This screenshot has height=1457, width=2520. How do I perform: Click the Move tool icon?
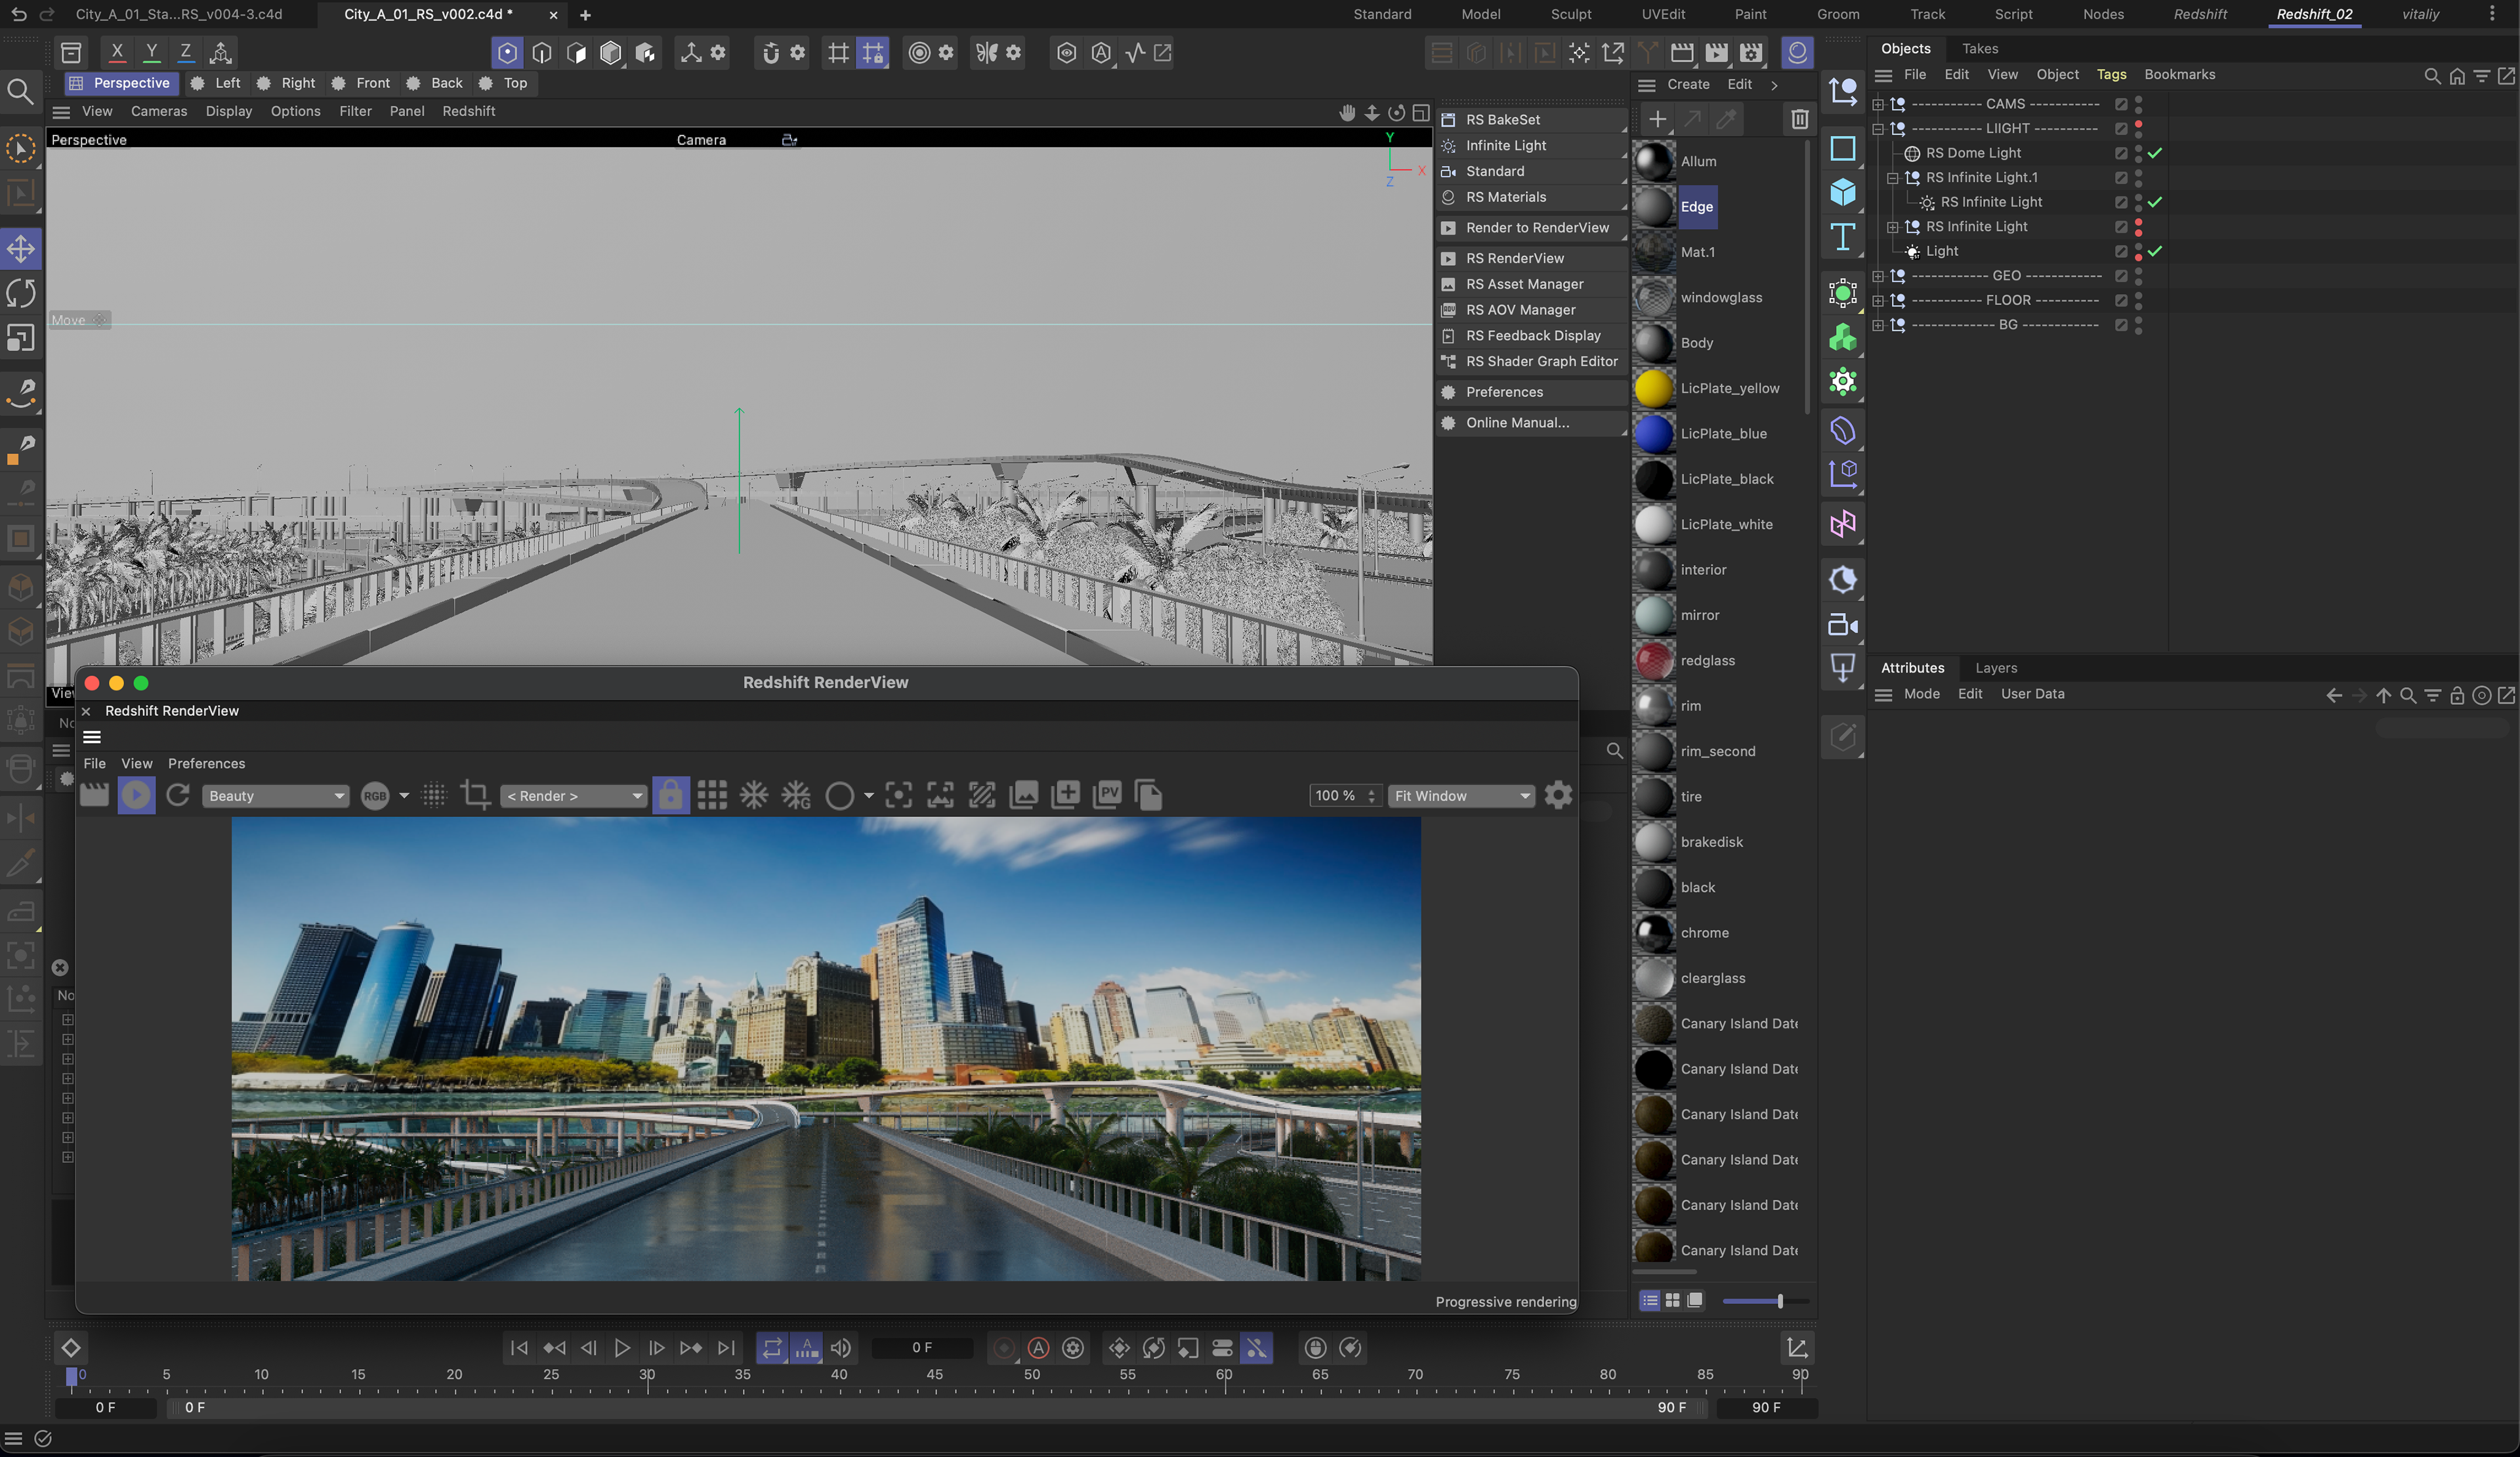[x=21, y=249]
